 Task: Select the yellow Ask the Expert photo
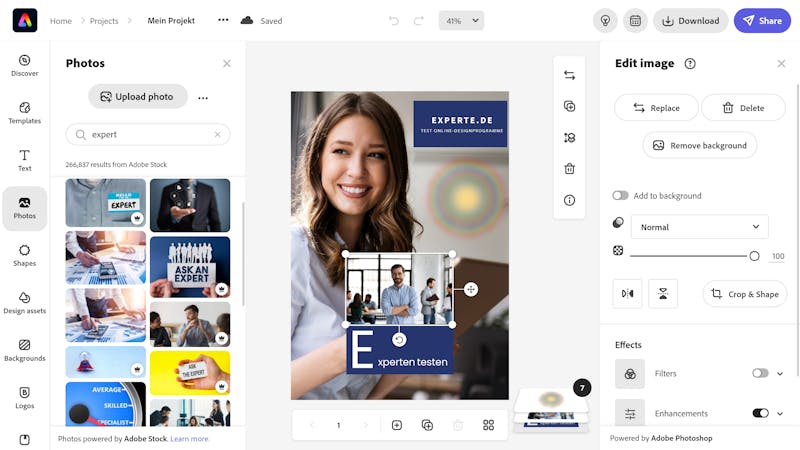click(190, 373)
